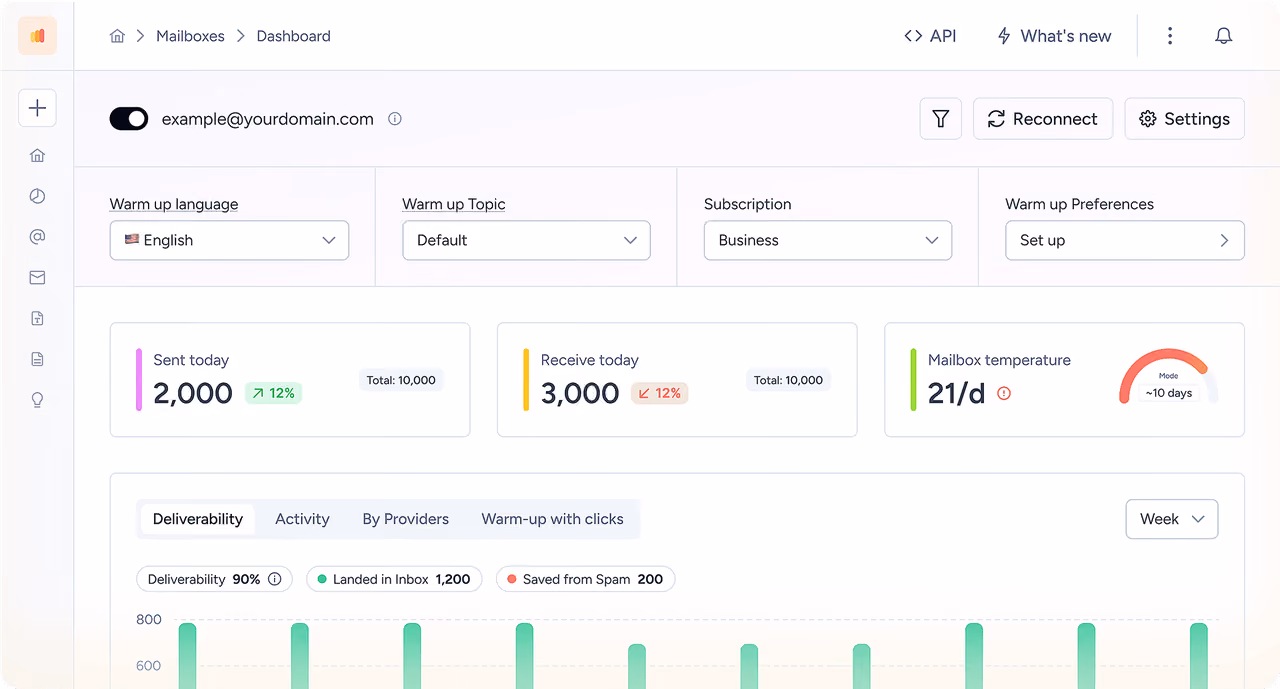The height and width of the screenshot is (689, 1280).
Task: Click the green 12% up-trend badge
Action: tap(273, 394)
